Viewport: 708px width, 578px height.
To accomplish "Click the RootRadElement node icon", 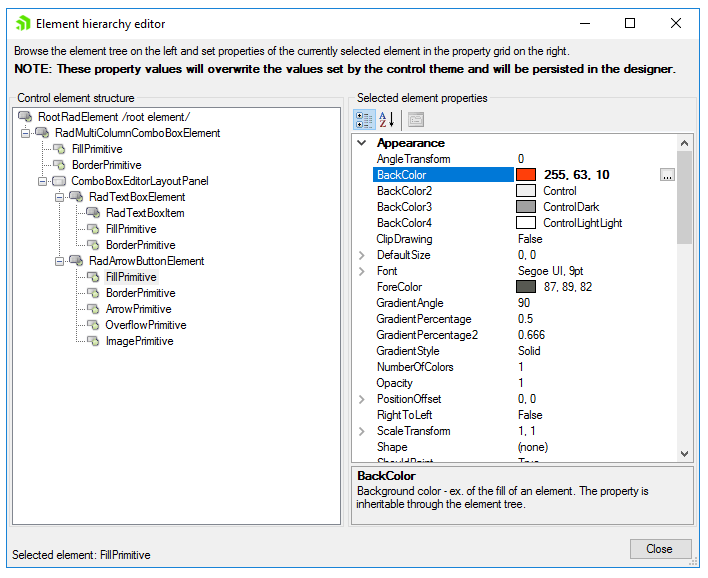I will [25, 117].
